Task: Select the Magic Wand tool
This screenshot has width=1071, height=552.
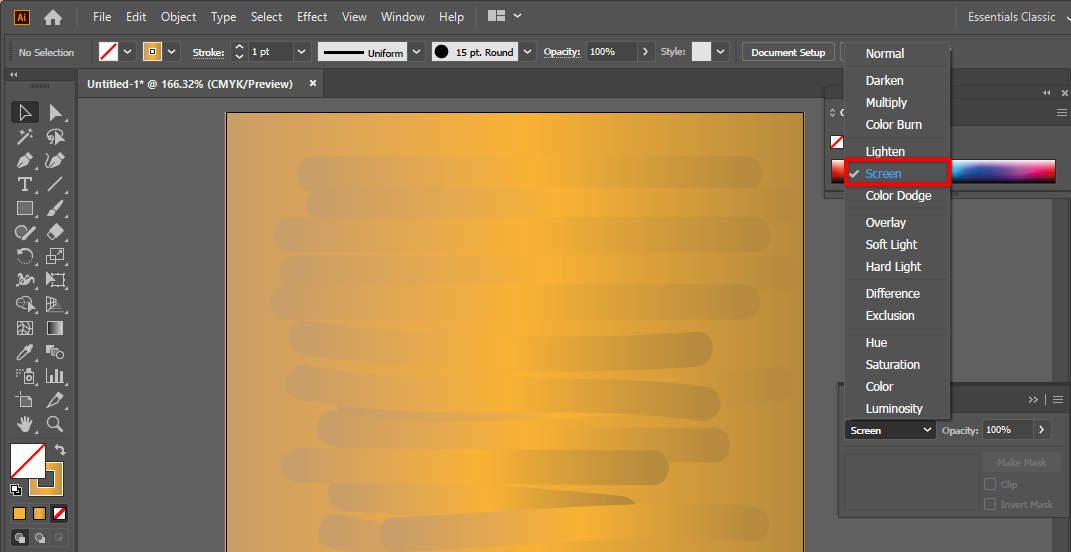Action: click(25, 136)
